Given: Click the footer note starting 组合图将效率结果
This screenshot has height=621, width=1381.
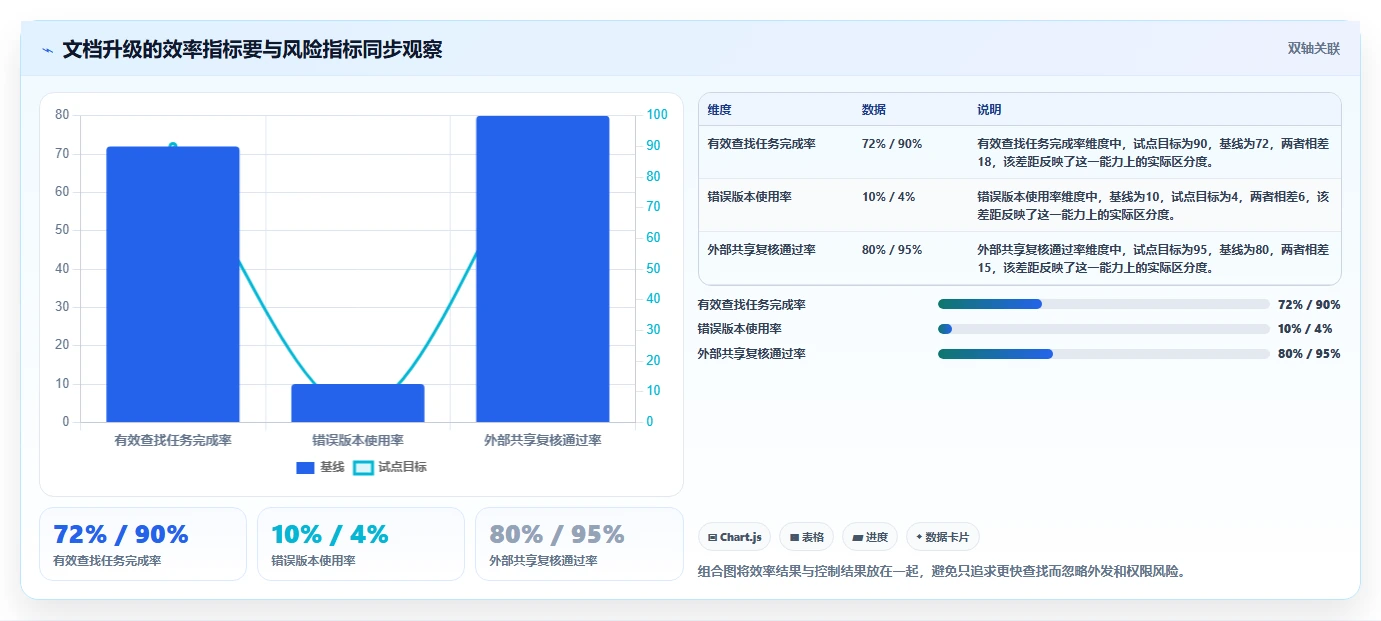Looking at the screenshot, I should (x=941, y=572).
